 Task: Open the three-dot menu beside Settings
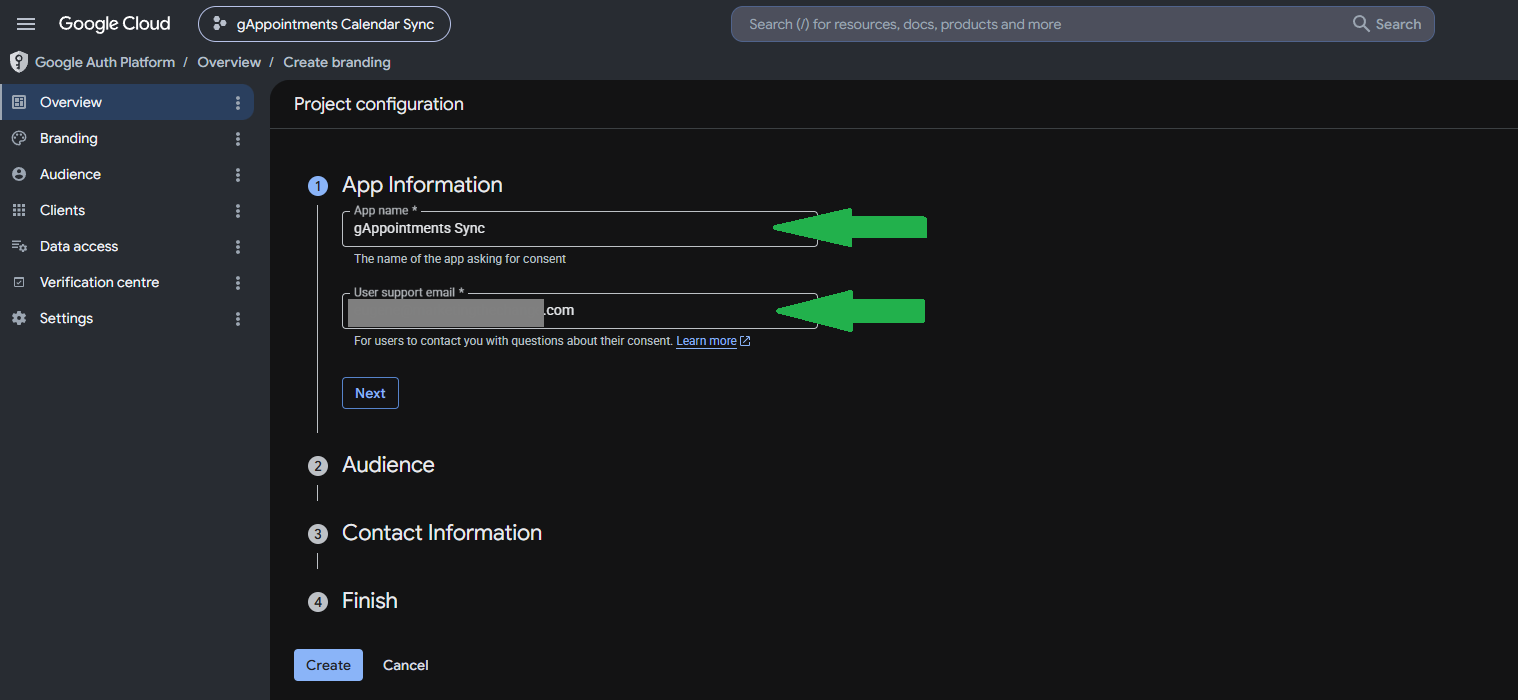tap(238, 319)
